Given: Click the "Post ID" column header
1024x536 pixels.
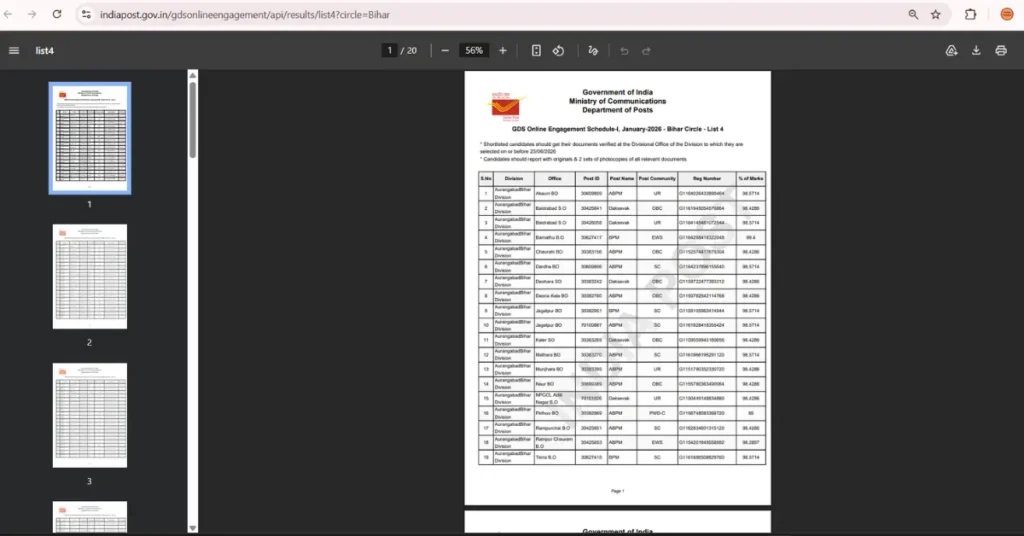Looking at the screenshot, I should tap(591, 178).
